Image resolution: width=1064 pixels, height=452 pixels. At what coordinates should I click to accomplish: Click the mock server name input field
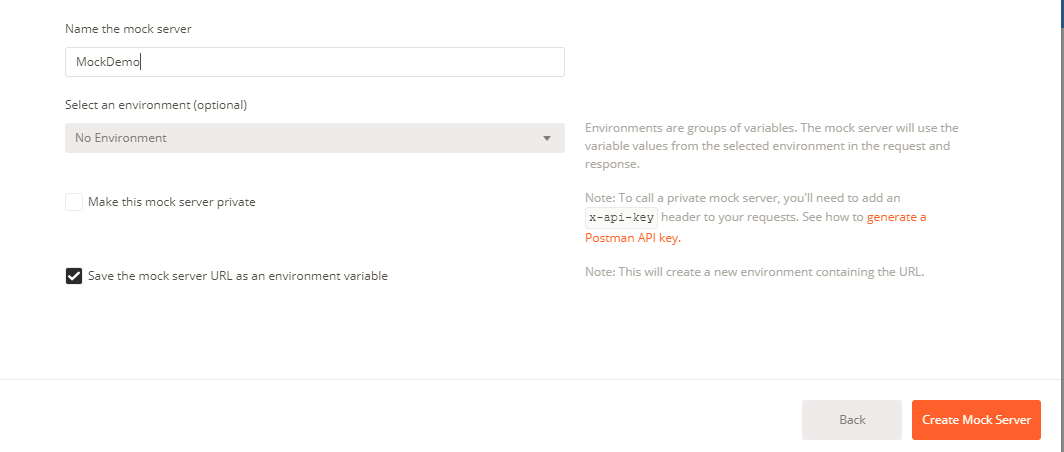click(314, 62)
